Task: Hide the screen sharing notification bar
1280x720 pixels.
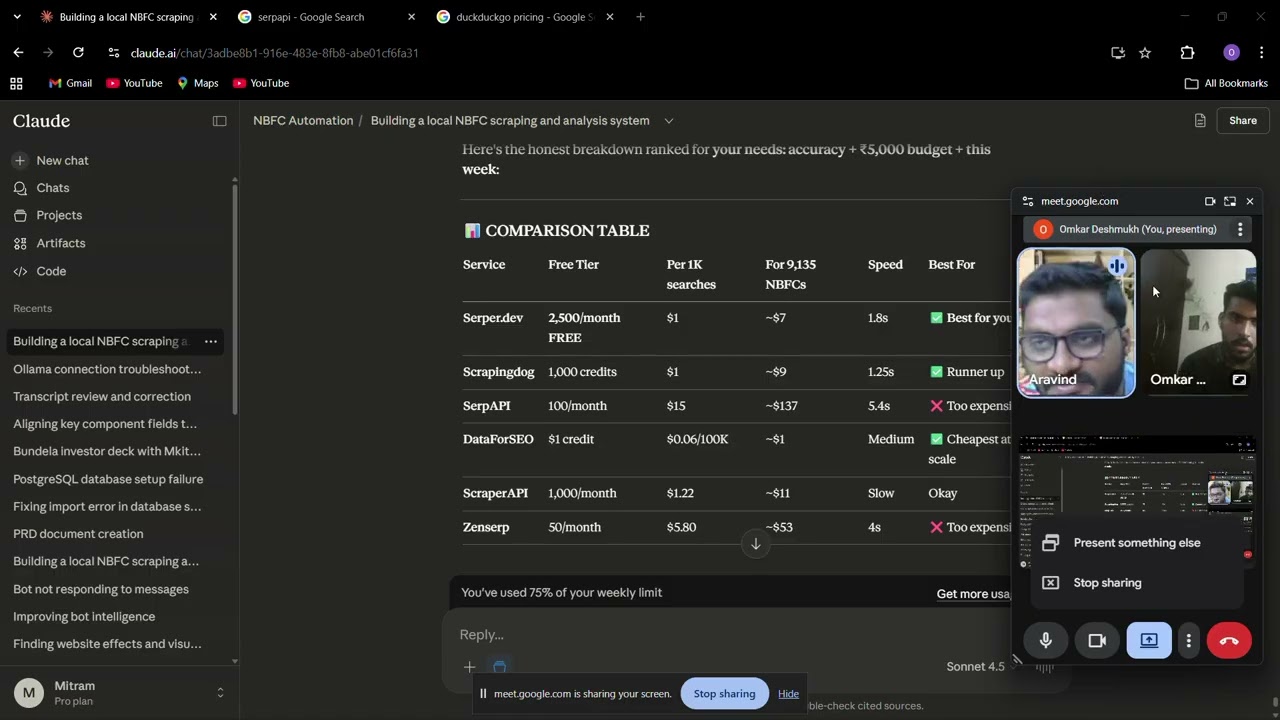Action: pyautogui.click(x=788, y=694)
